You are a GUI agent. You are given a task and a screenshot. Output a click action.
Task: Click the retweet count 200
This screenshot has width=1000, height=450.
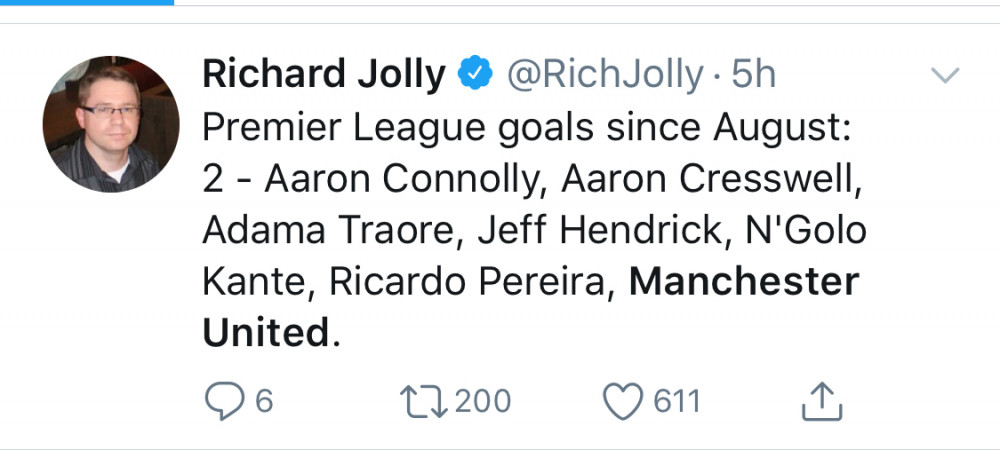(x=483, y=401)
